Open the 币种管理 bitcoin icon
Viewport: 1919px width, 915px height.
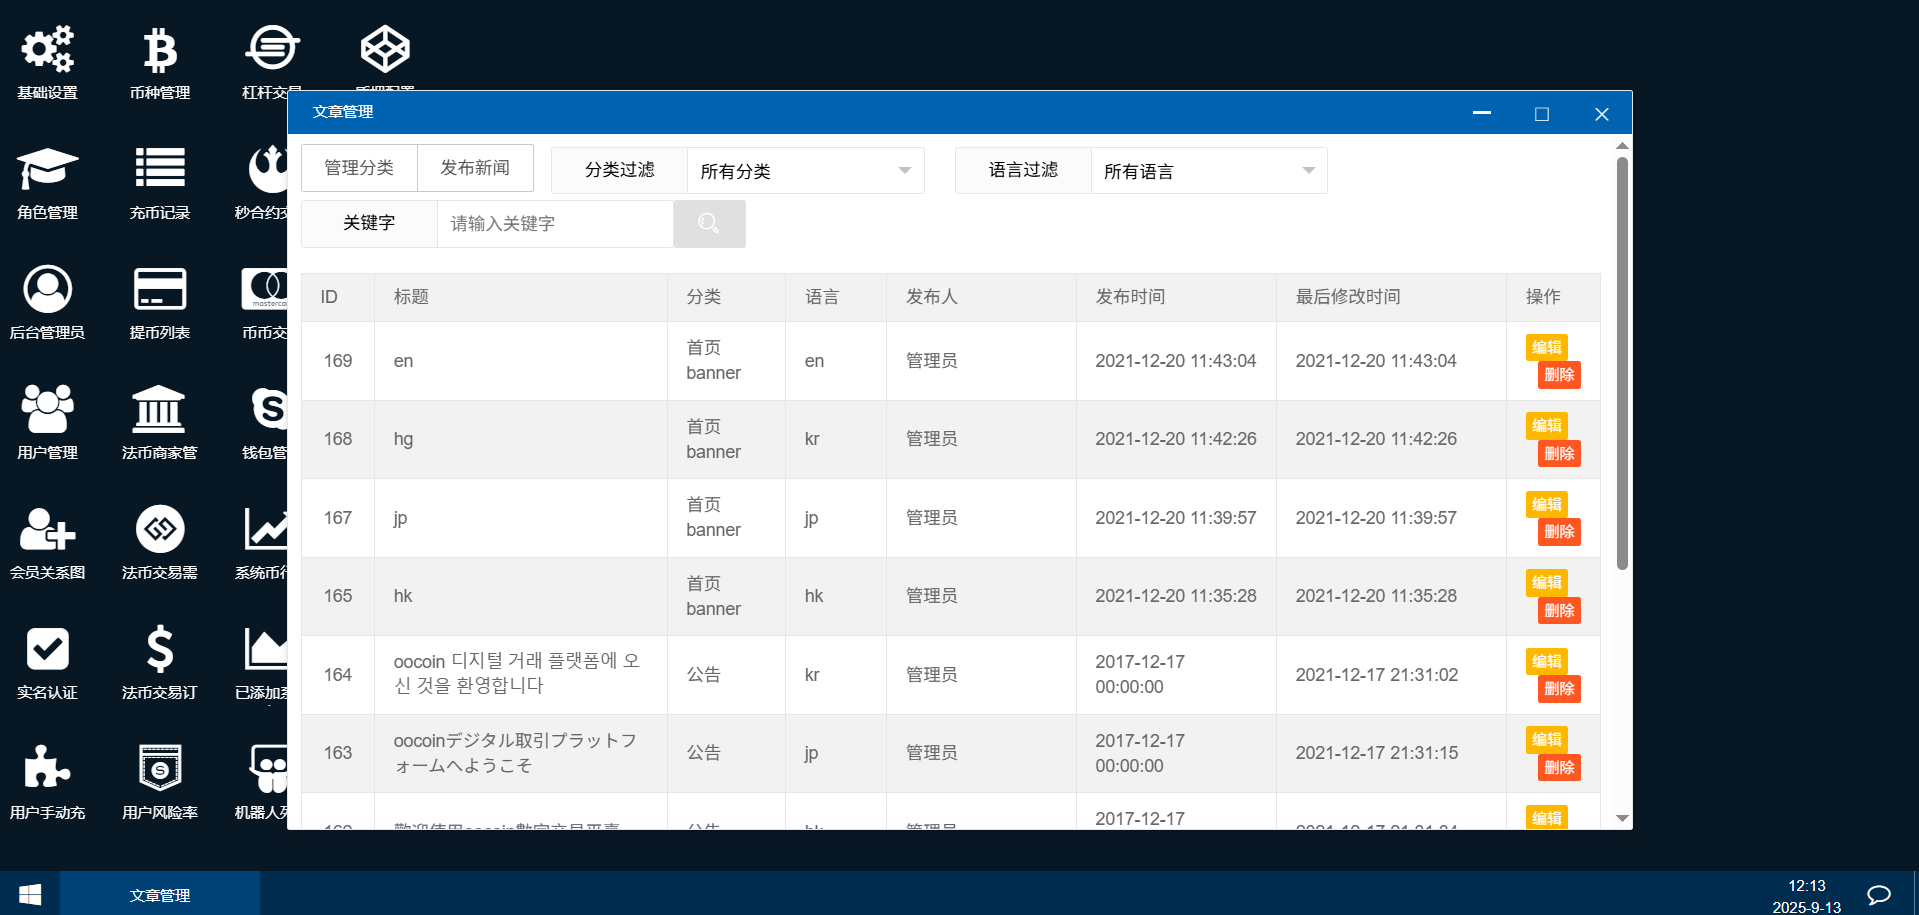159,50
